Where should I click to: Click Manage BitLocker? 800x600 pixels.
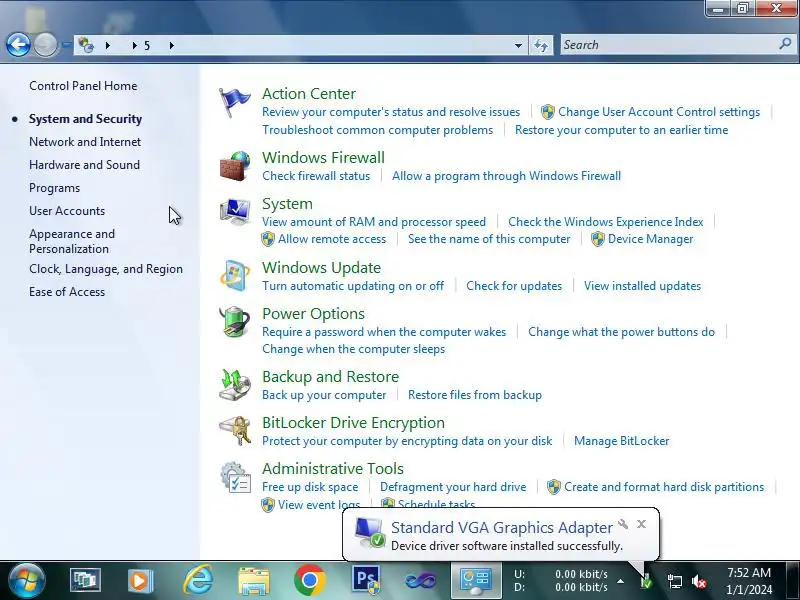click(621, 441)
